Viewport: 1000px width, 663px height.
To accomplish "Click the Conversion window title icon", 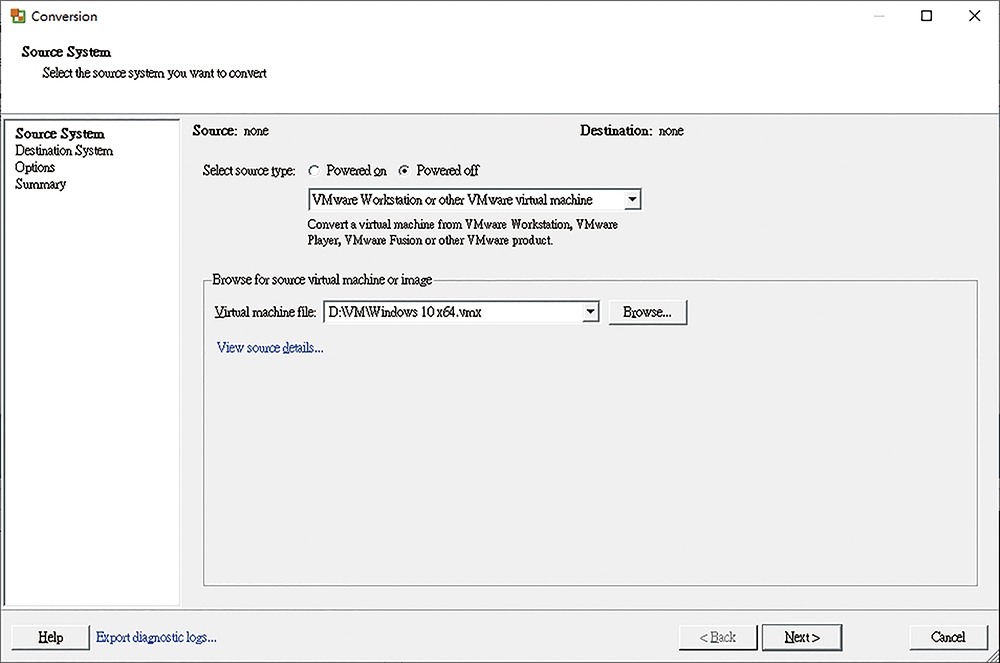I will click(x=18, y=16).
